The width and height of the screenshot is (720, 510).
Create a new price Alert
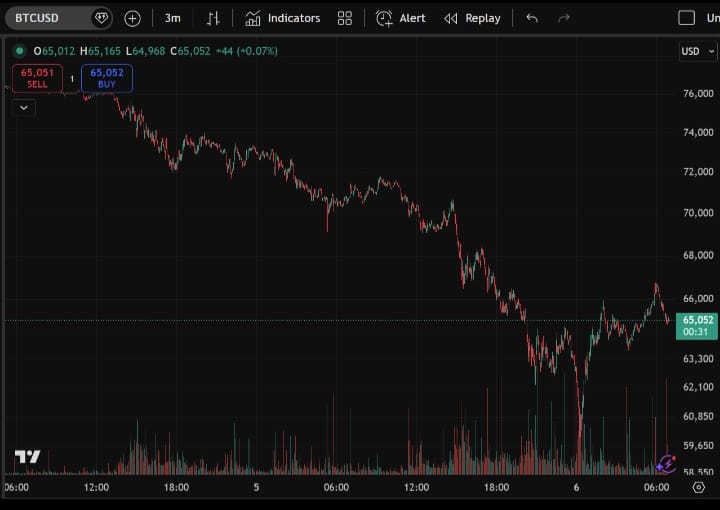(x=401, y=18)
